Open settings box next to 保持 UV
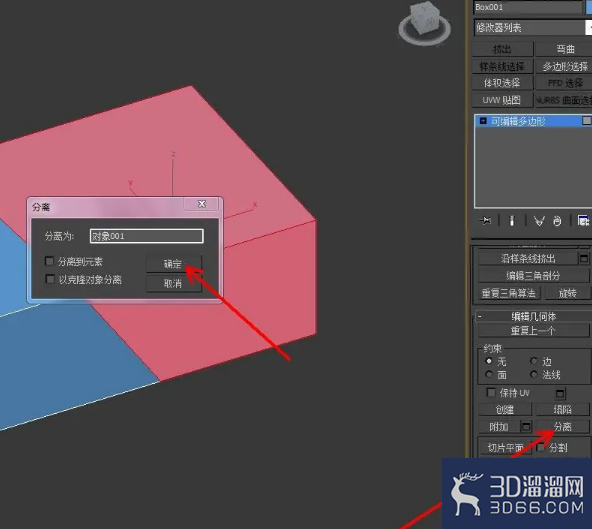Viewport: 592px width, 529px height. click(560, 394)
